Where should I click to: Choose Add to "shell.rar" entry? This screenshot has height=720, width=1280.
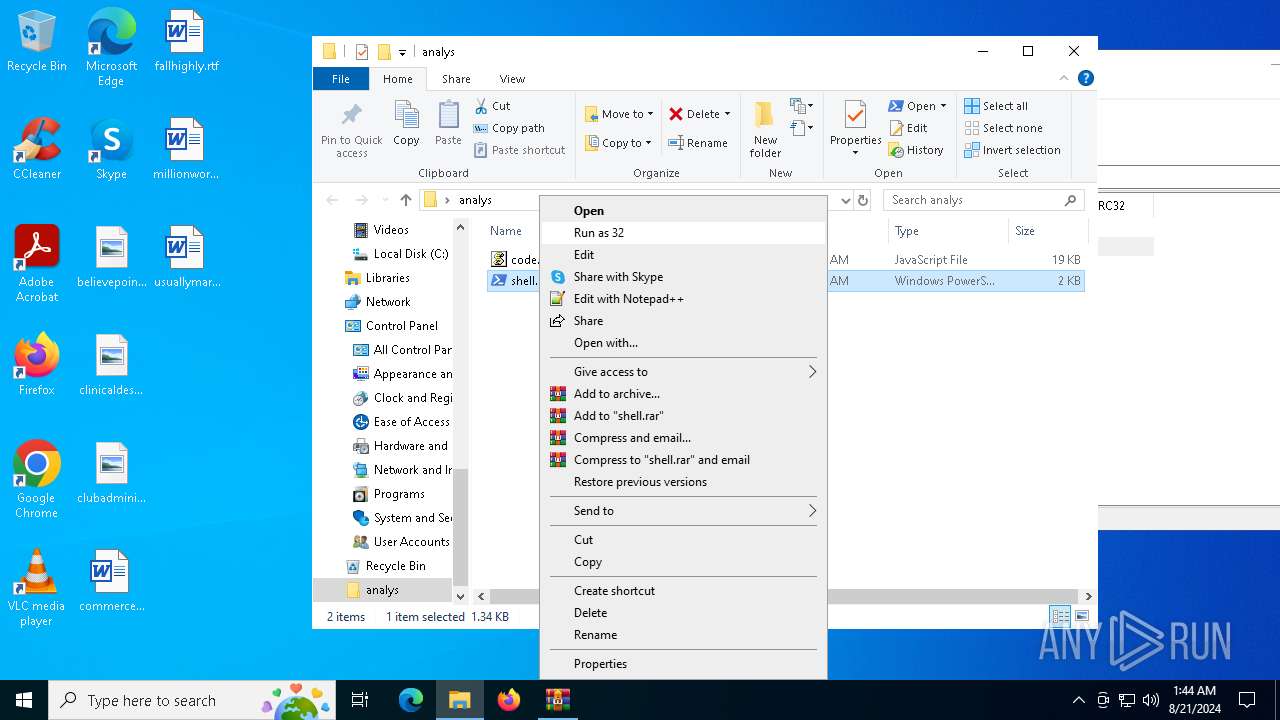pos(683,415)
